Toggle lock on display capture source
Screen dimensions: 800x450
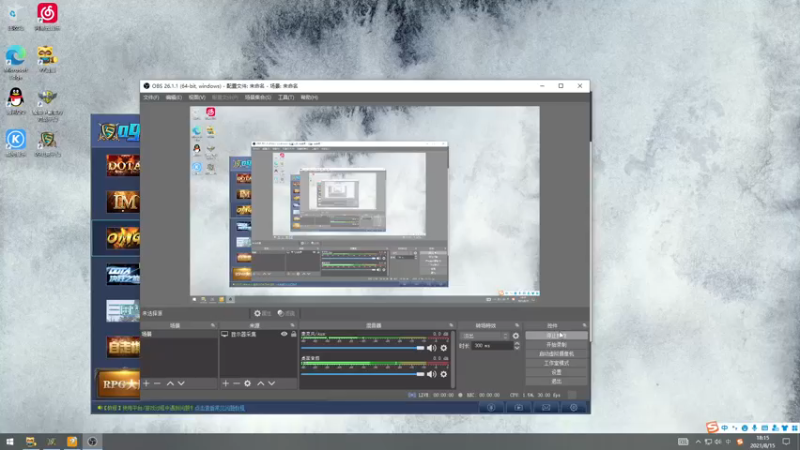pos(293,334)
